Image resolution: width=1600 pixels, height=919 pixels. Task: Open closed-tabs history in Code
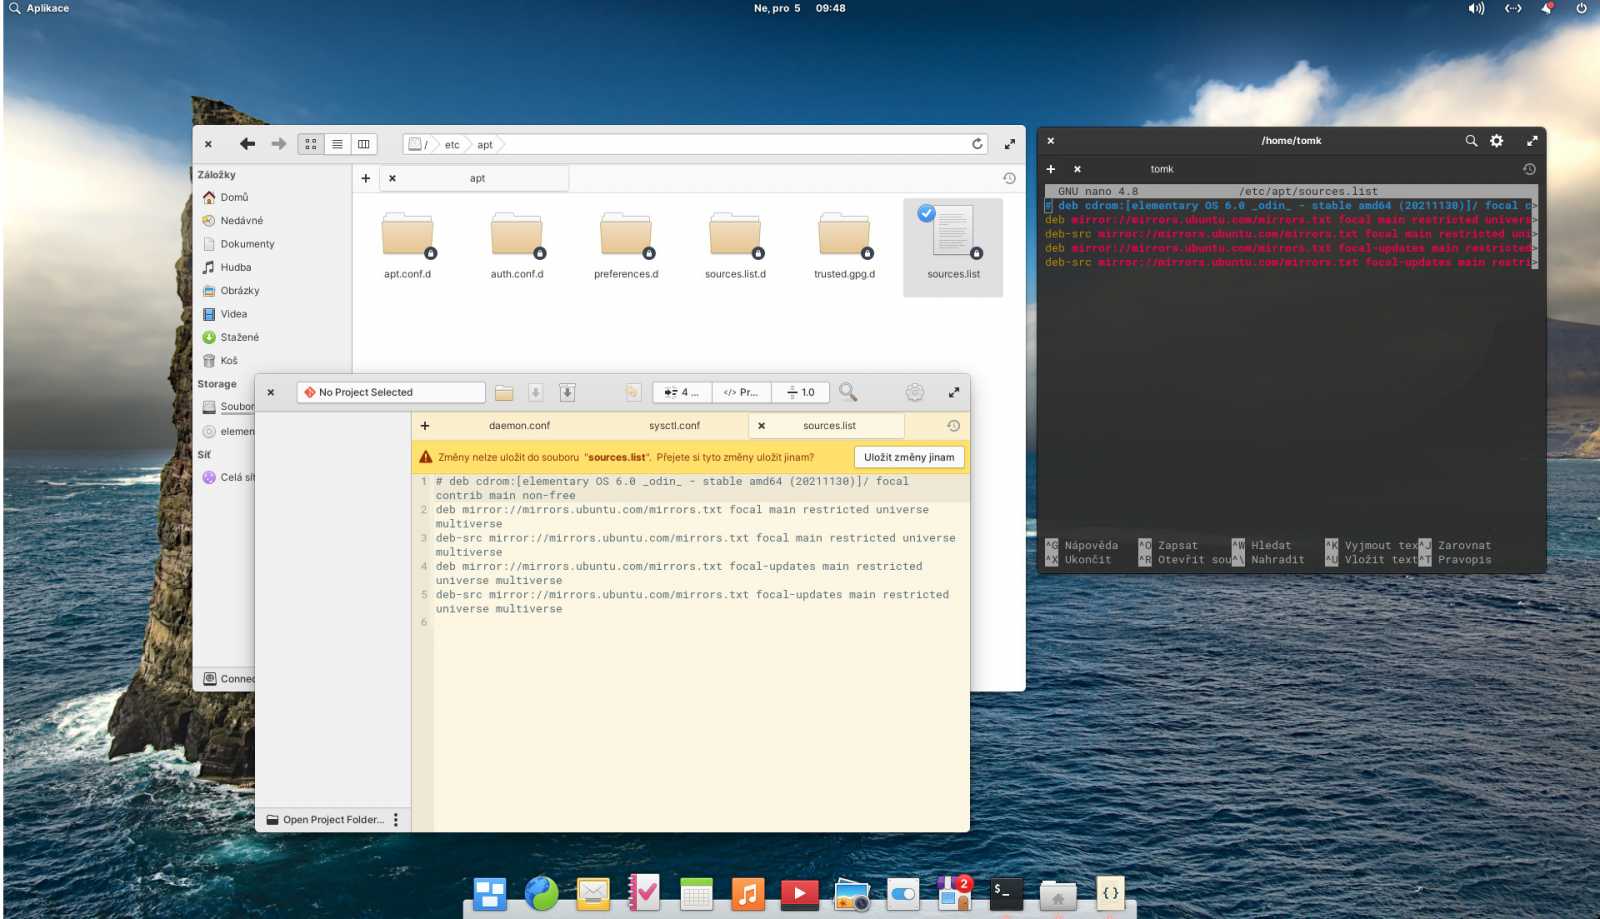[x=954, y=425]
